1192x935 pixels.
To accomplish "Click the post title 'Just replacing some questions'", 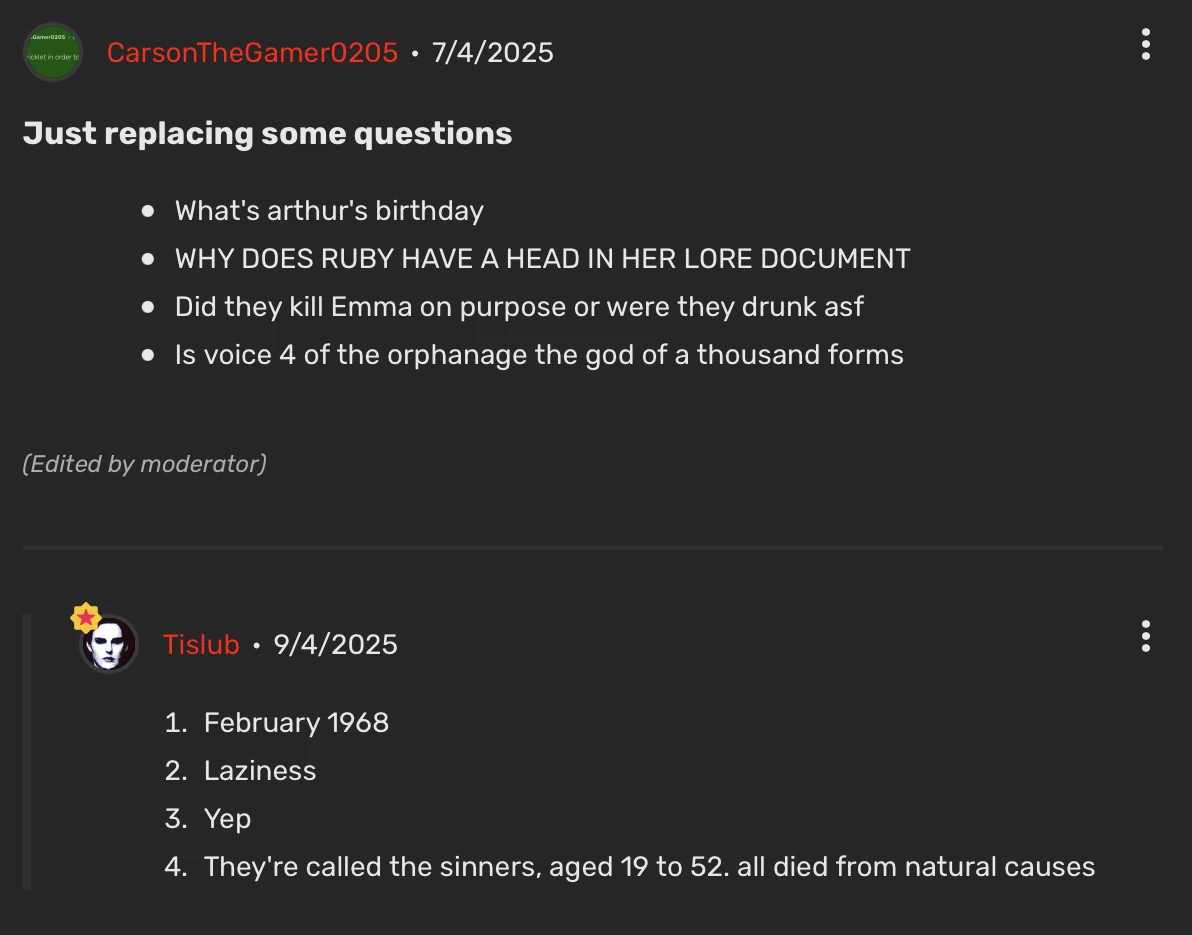I will click(267, 132).
